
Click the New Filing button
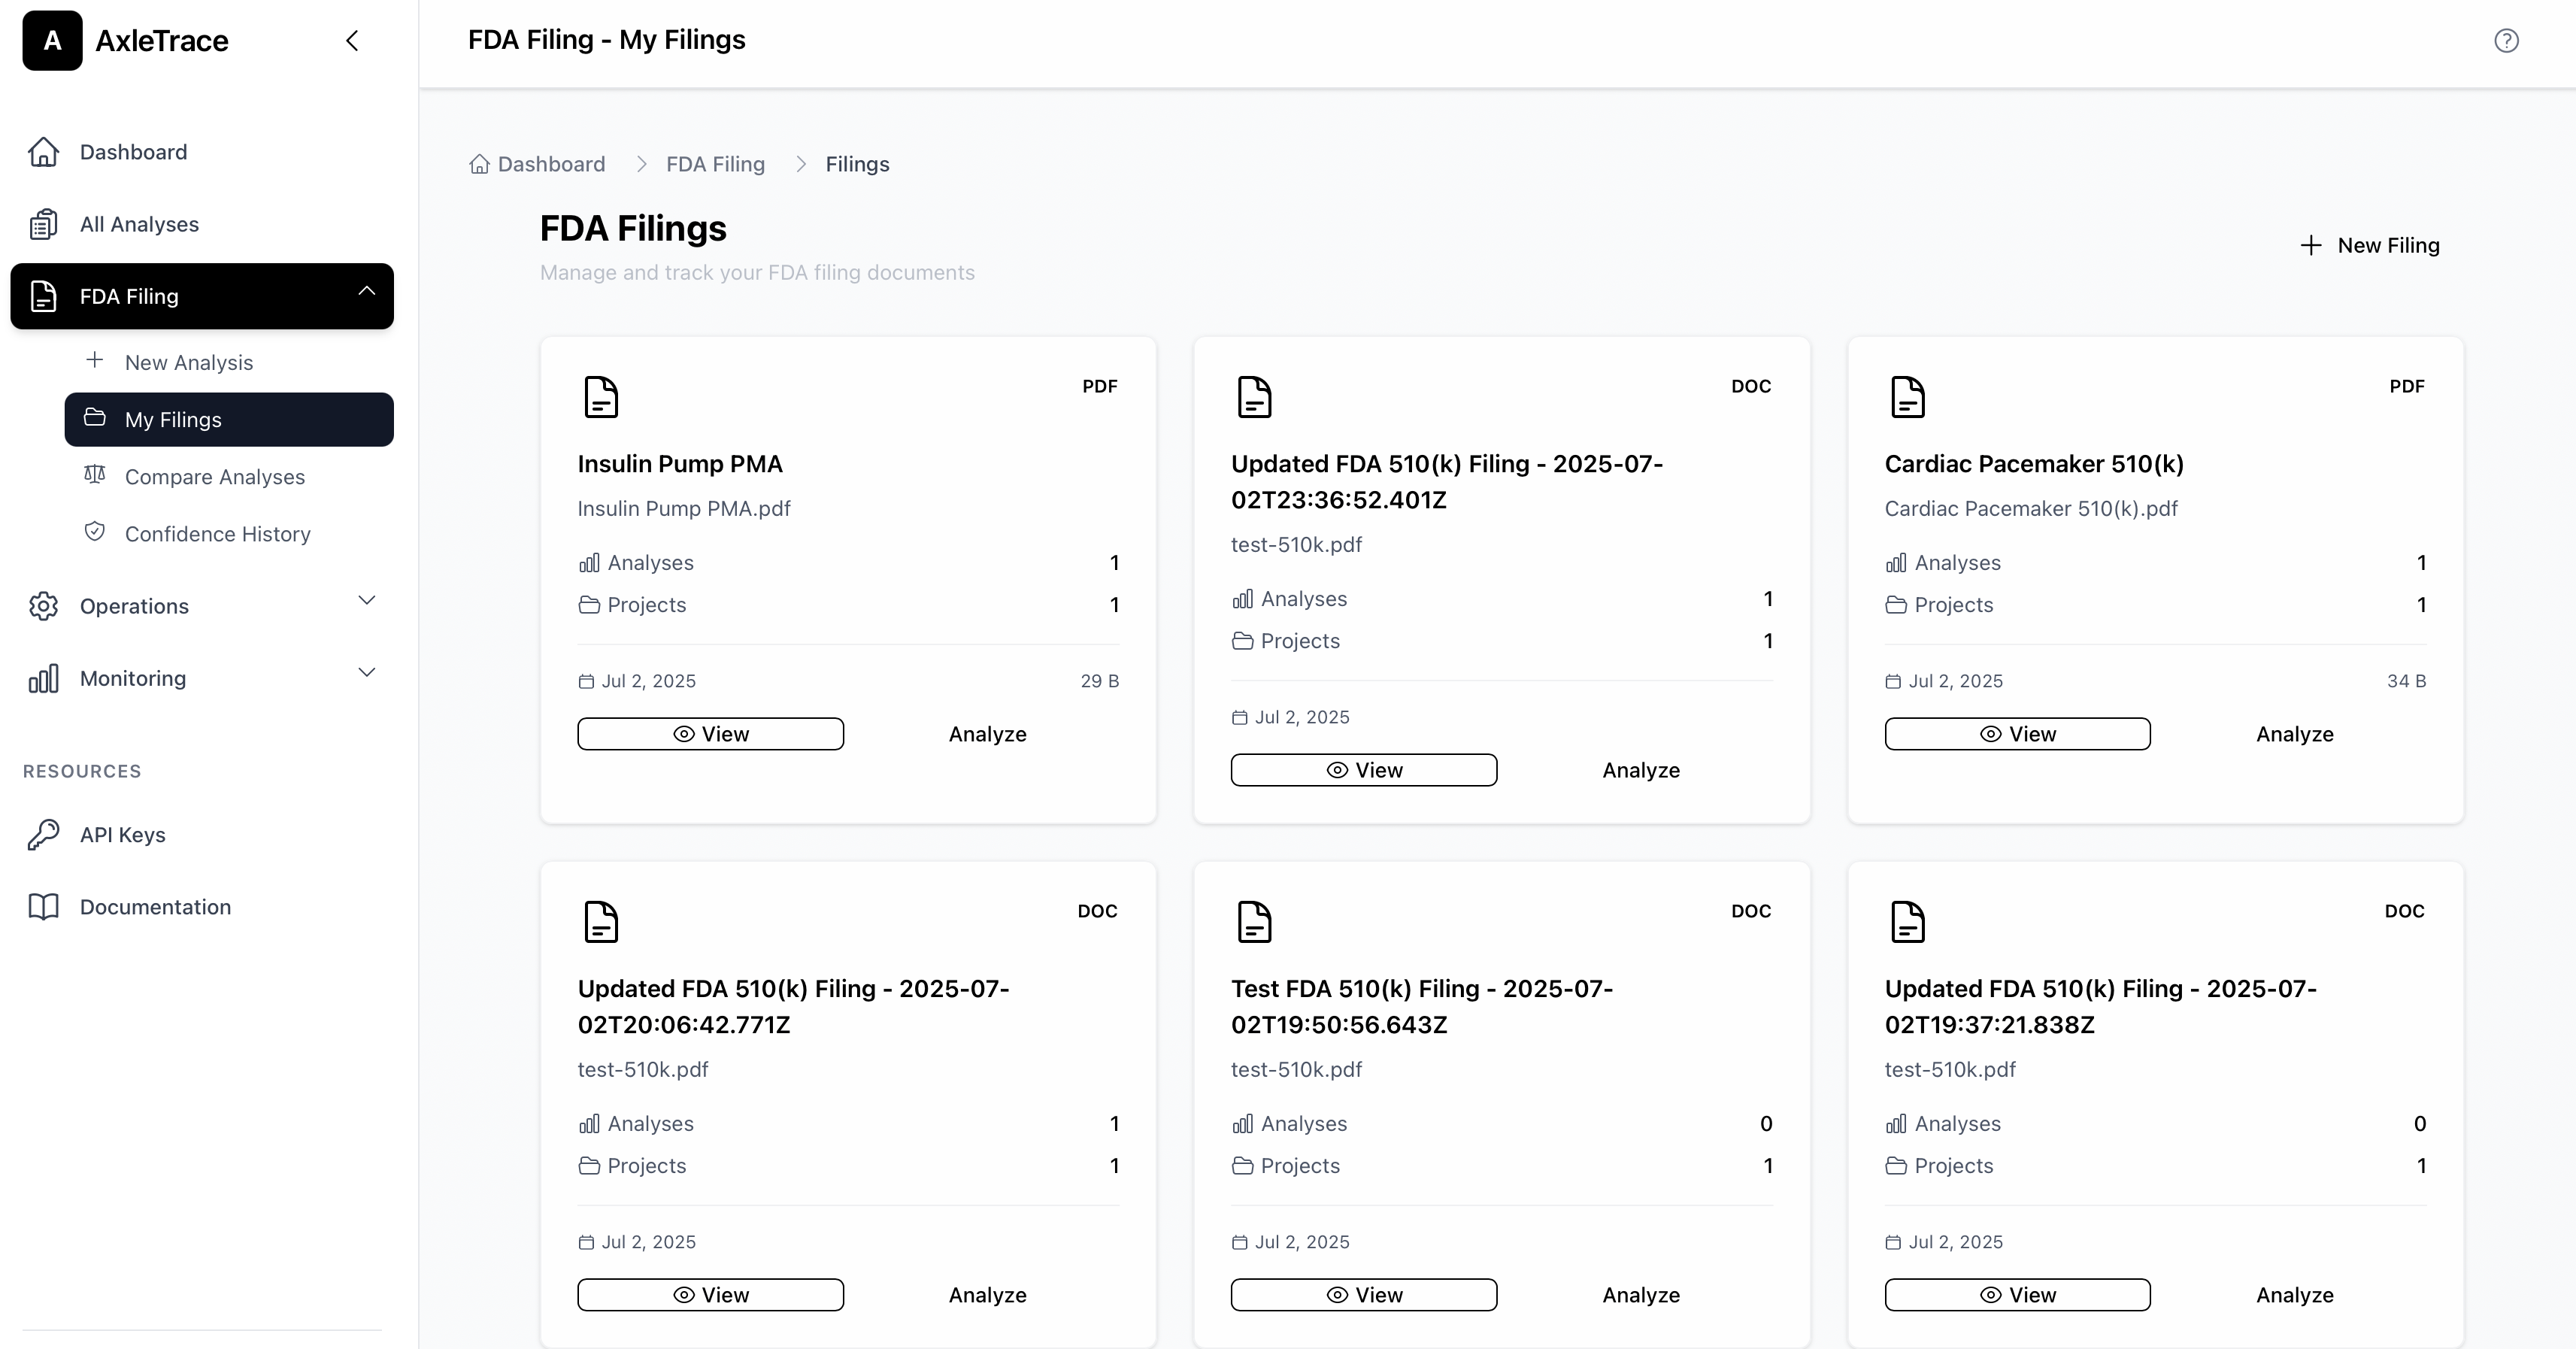click(x=2369, y=246)
